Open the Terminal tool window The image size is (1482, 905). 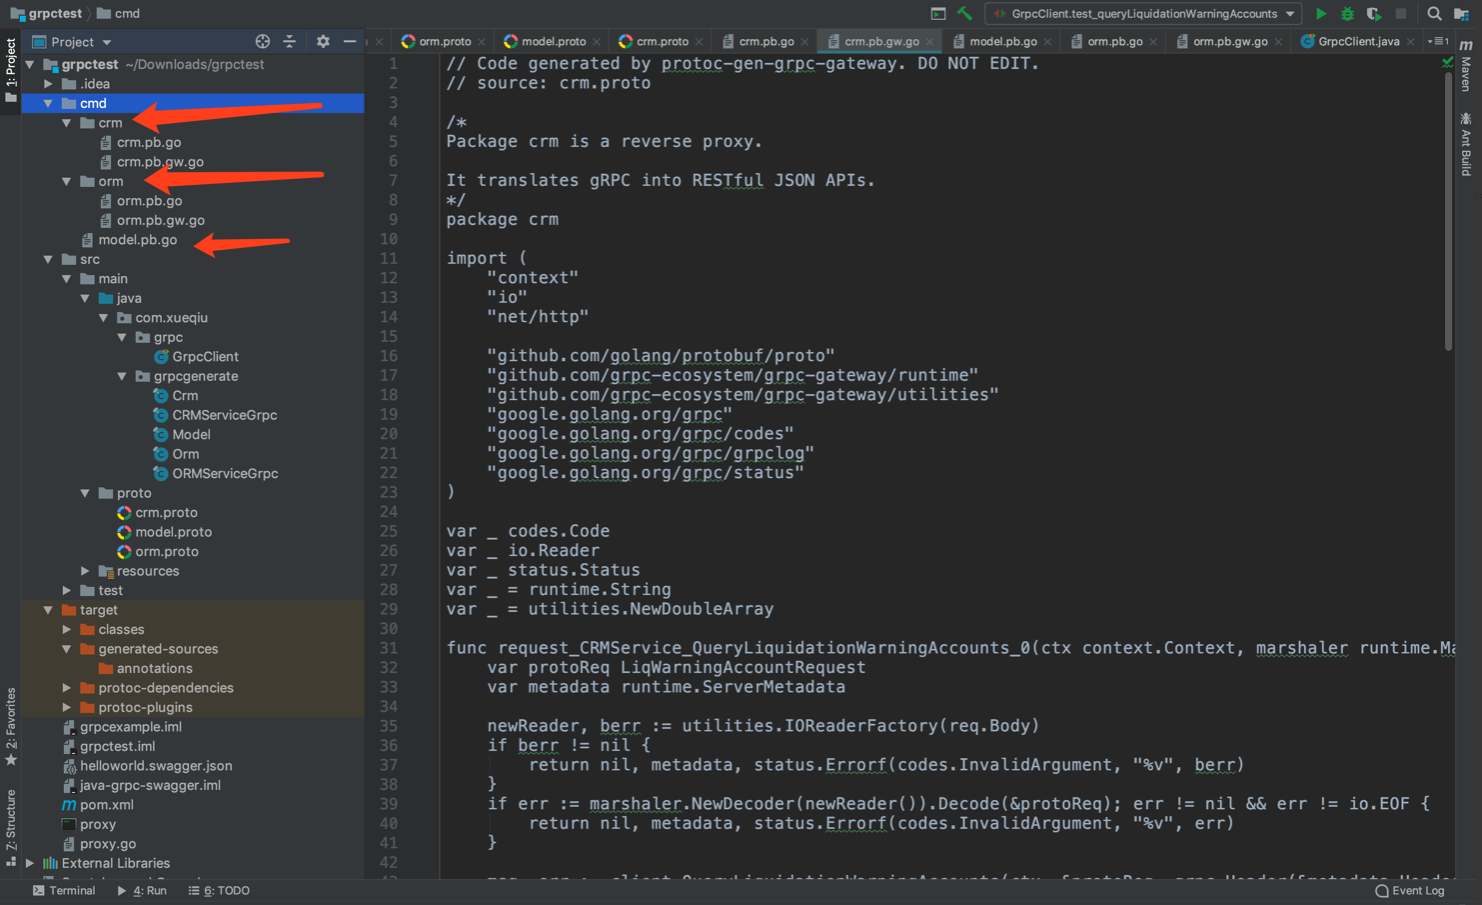pyautogui.click(x=64, y=890)
